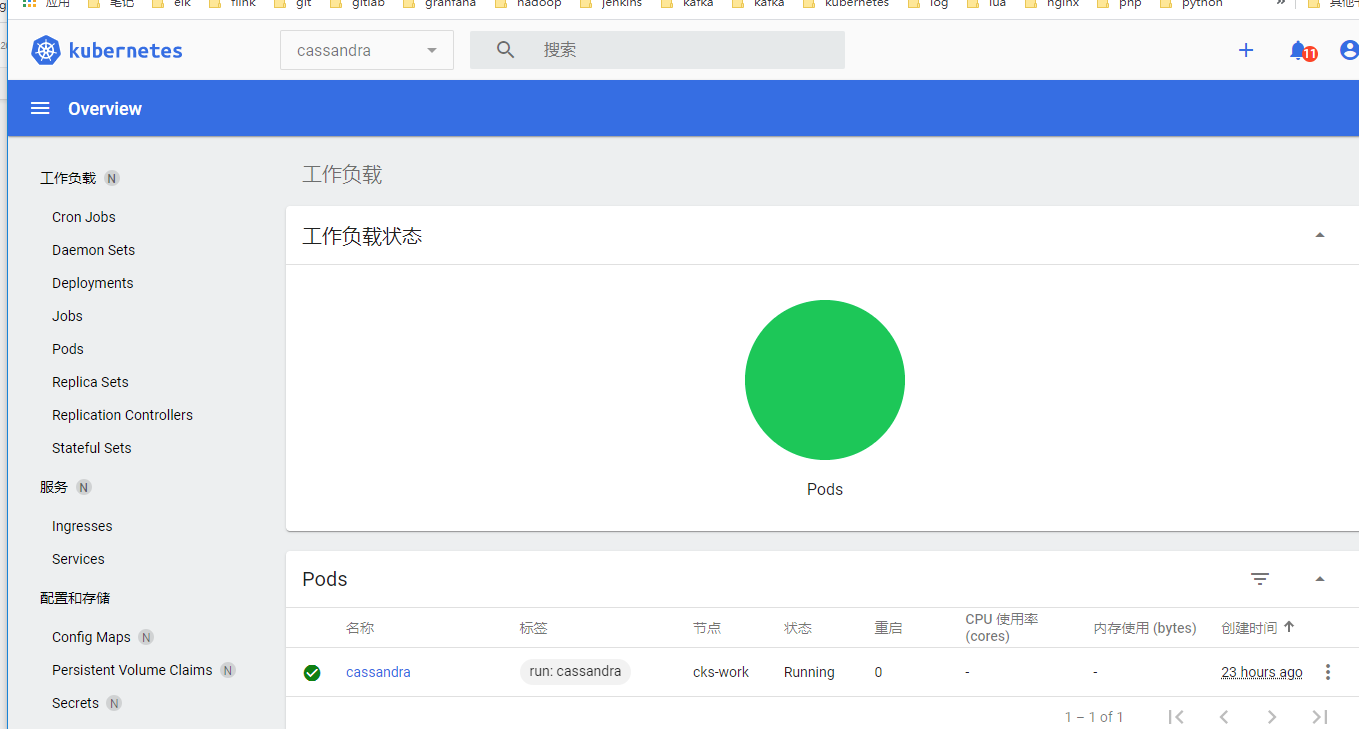Click the run: cassandra label chip
This screenshot has height=729, width=1359.
pos(575,671)
